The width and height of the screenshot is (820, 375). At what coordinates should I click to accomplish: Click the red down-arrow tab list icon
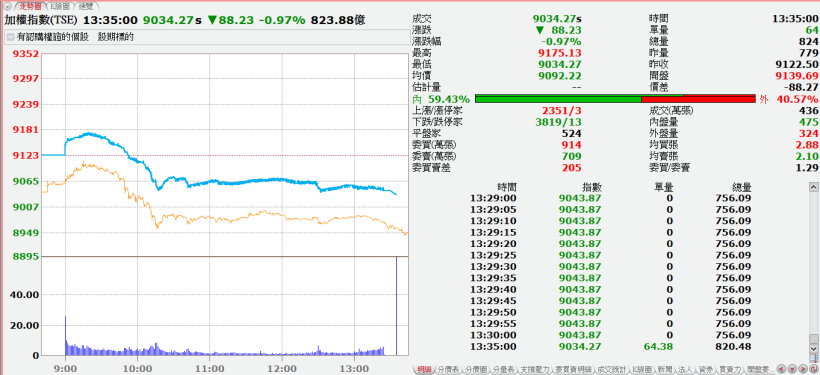point(792,369)
